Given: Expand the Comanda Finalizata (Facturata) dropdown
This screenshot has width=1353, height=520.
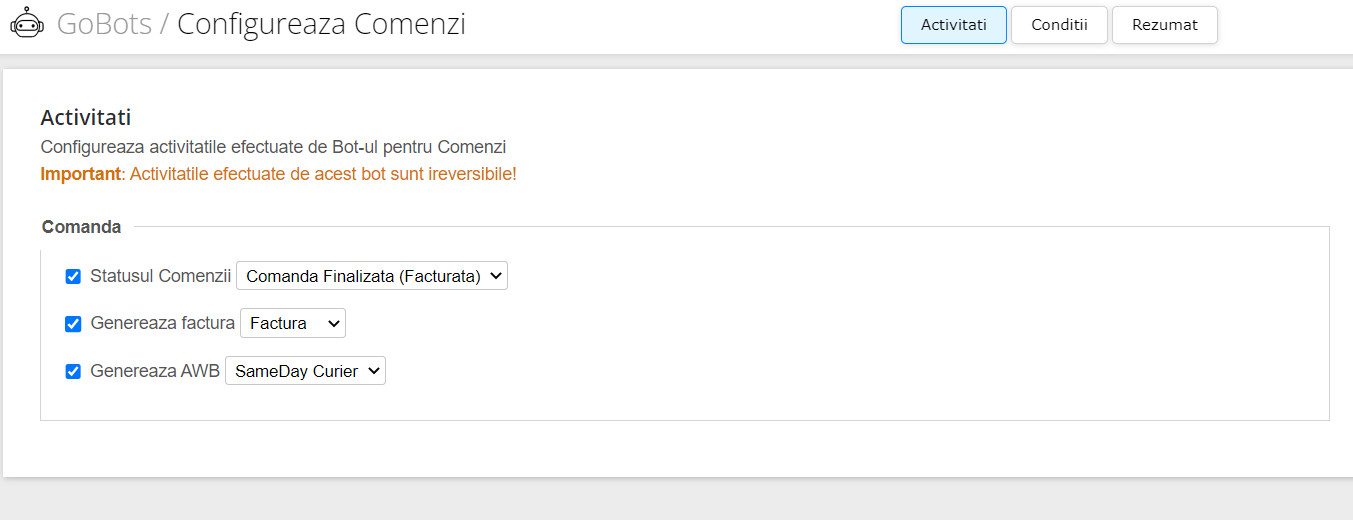Looking at the screenshot, I should 372,276.
